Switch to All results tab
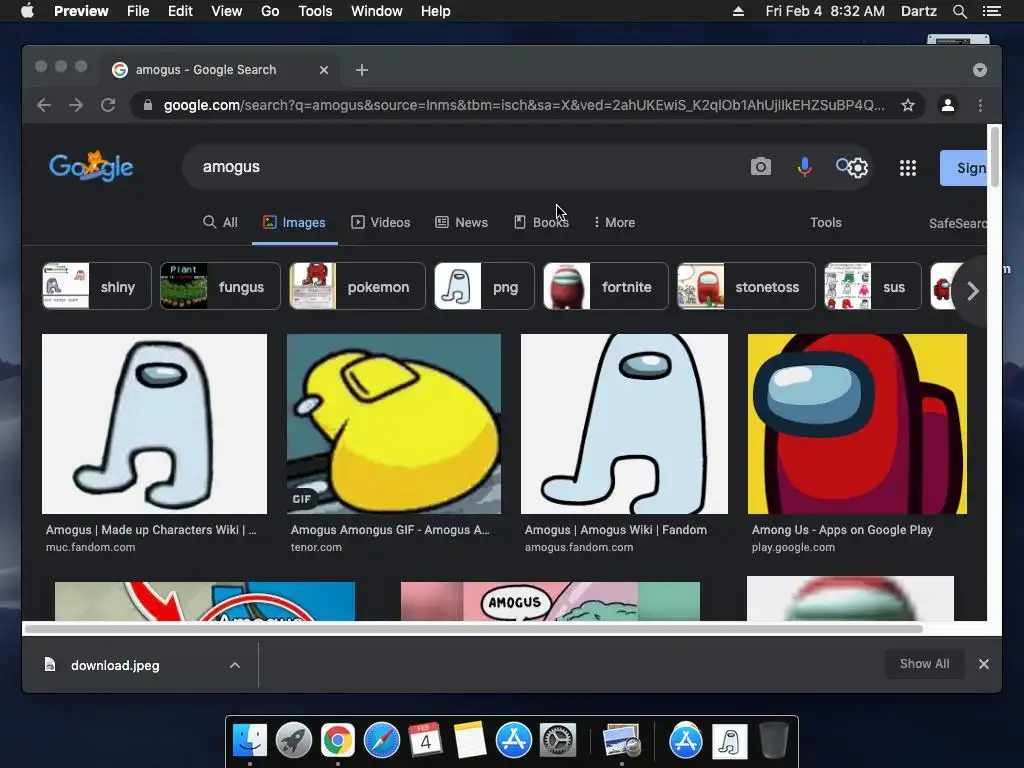Image resolution: width=1024 pixels, height=768 pixels. pos(220,223)
